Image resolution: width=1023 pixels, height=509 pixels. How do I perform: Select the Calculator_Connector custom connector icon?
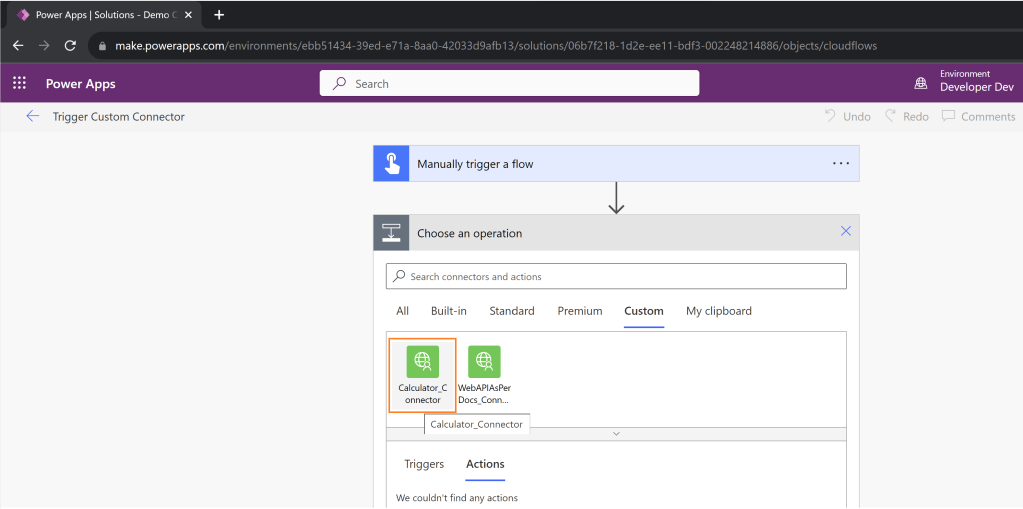pos(422,361)
